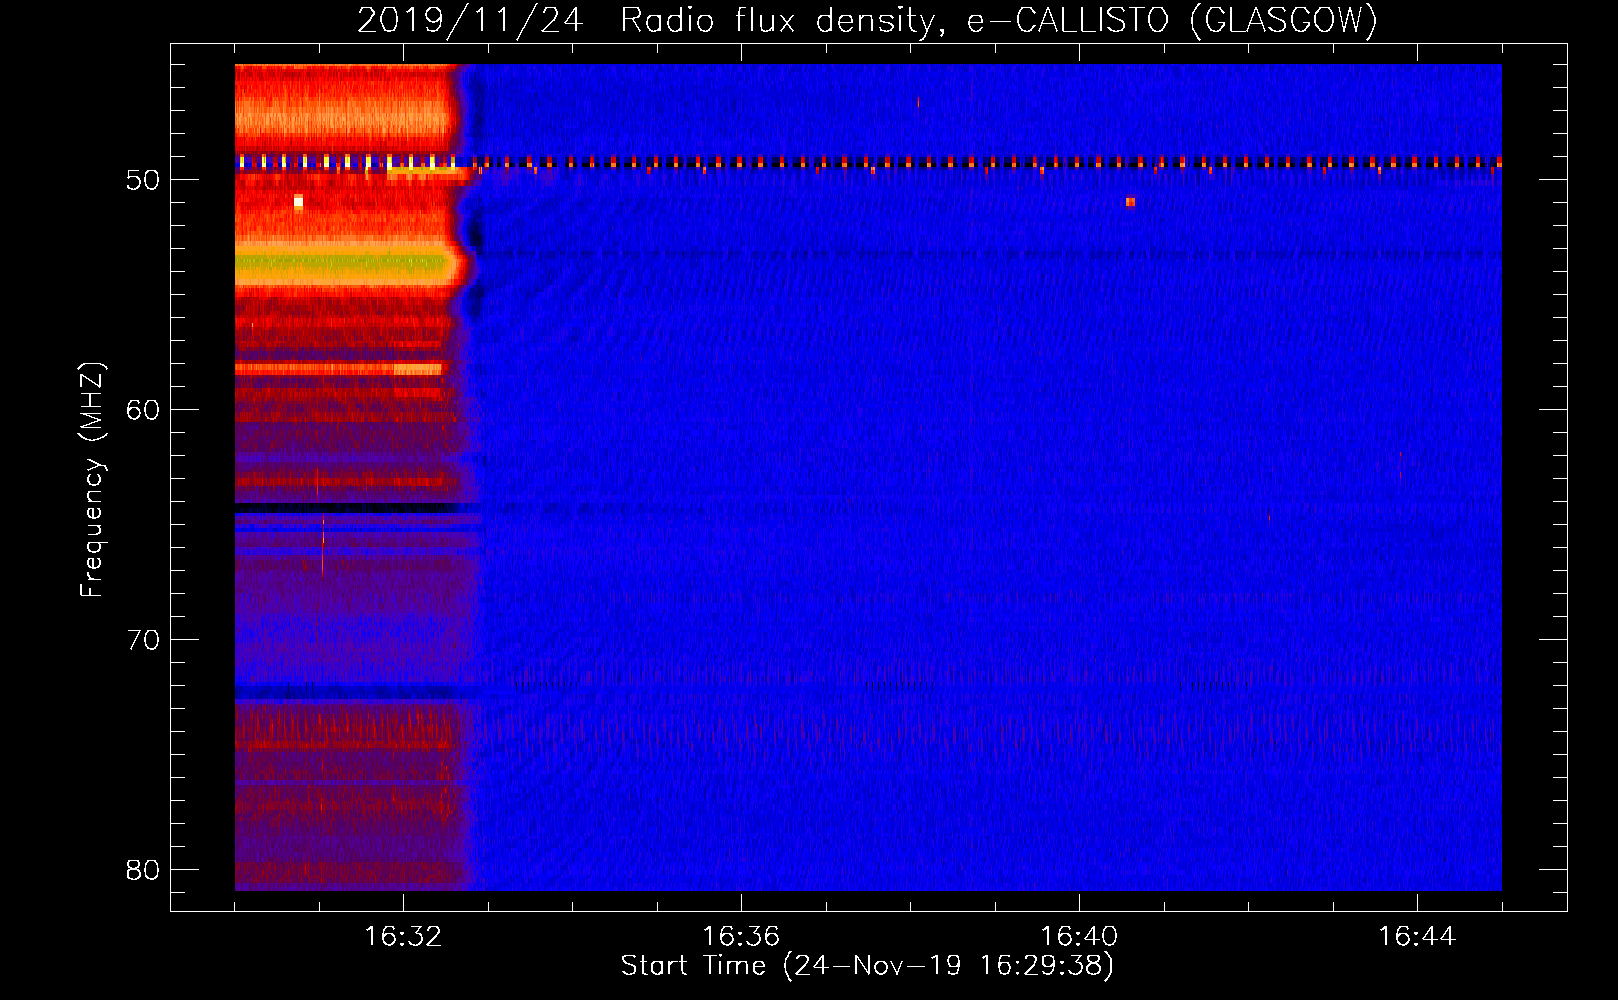Click the 'Start Time (24-Nov-19 16:29:38)' label

tap(867, 966)
